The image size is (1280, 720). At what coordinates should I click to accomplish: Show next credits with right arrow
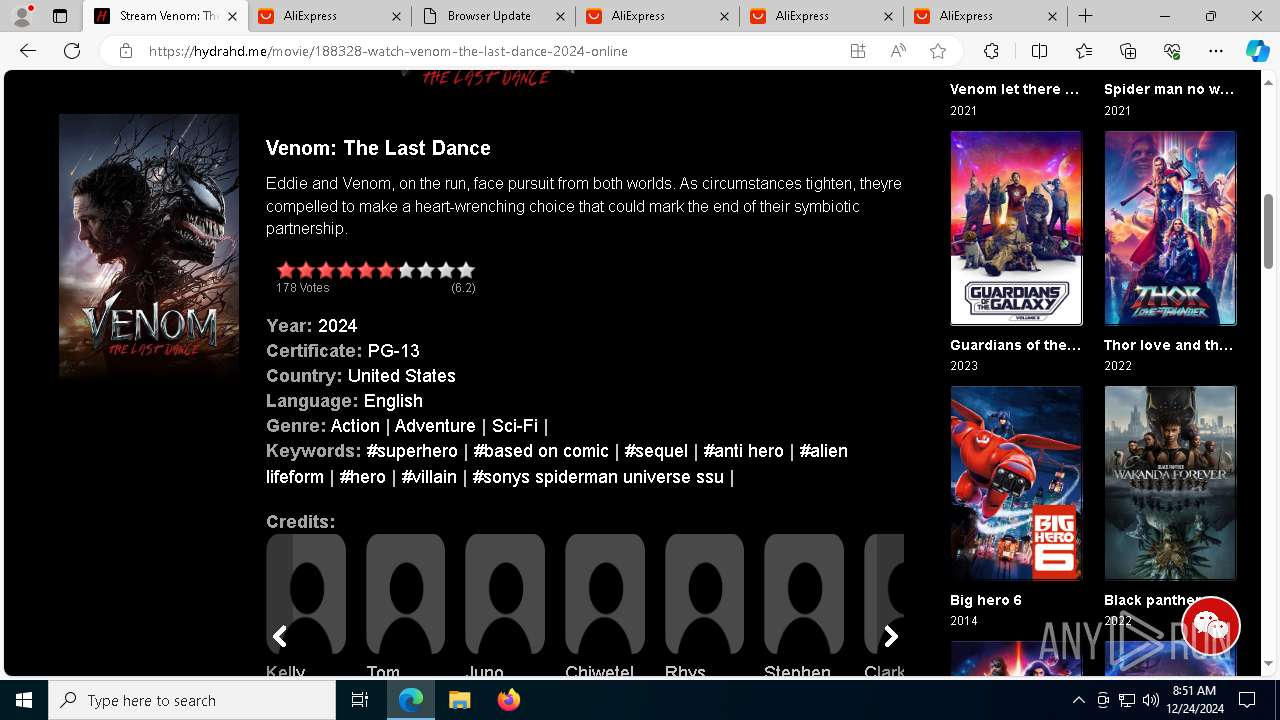click(x=891, y=636)
